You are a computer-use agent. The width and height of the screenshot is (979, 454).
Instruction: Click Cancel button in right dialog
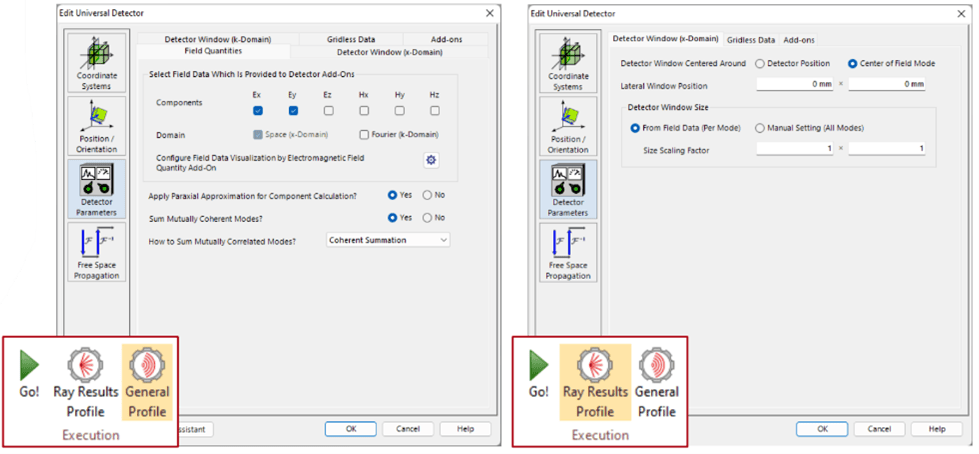tap(879, 428)
